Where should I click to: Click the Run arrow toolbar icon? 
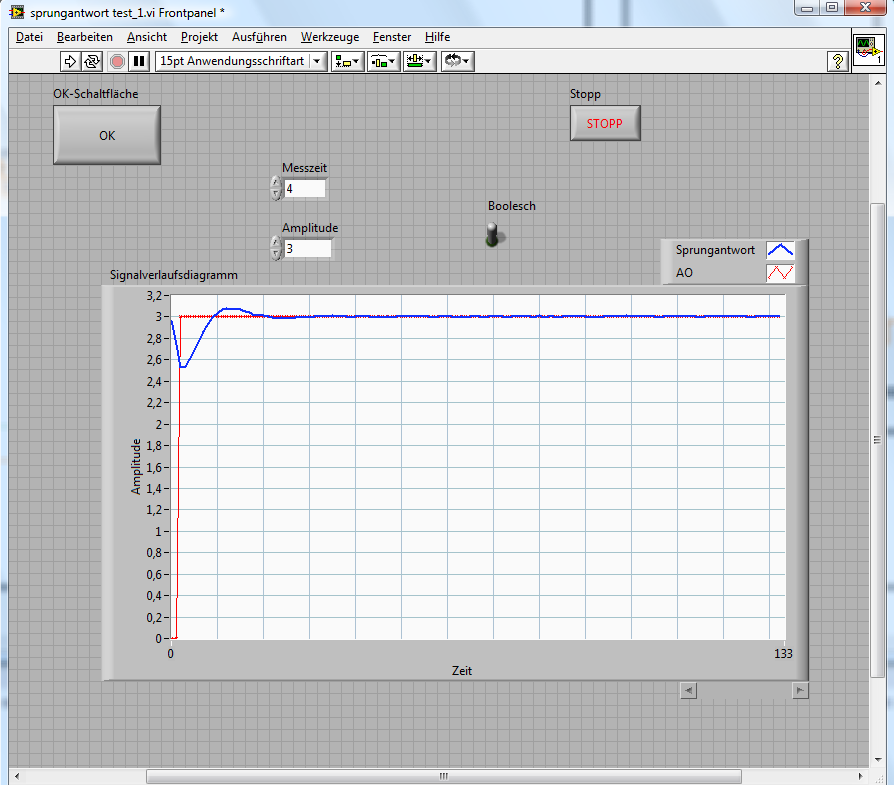tap(70, 61)
